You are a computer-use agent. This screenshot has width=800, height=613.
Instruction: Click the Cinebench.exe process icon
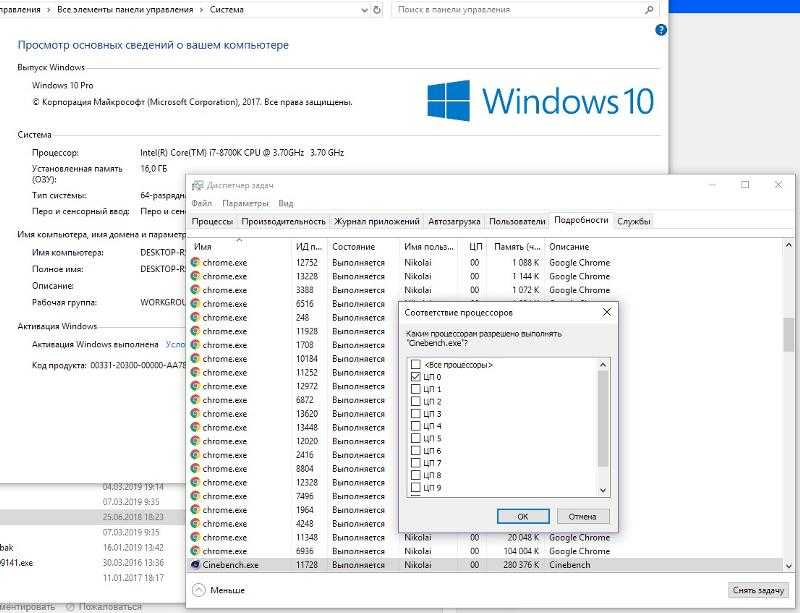tap(195, 565)
